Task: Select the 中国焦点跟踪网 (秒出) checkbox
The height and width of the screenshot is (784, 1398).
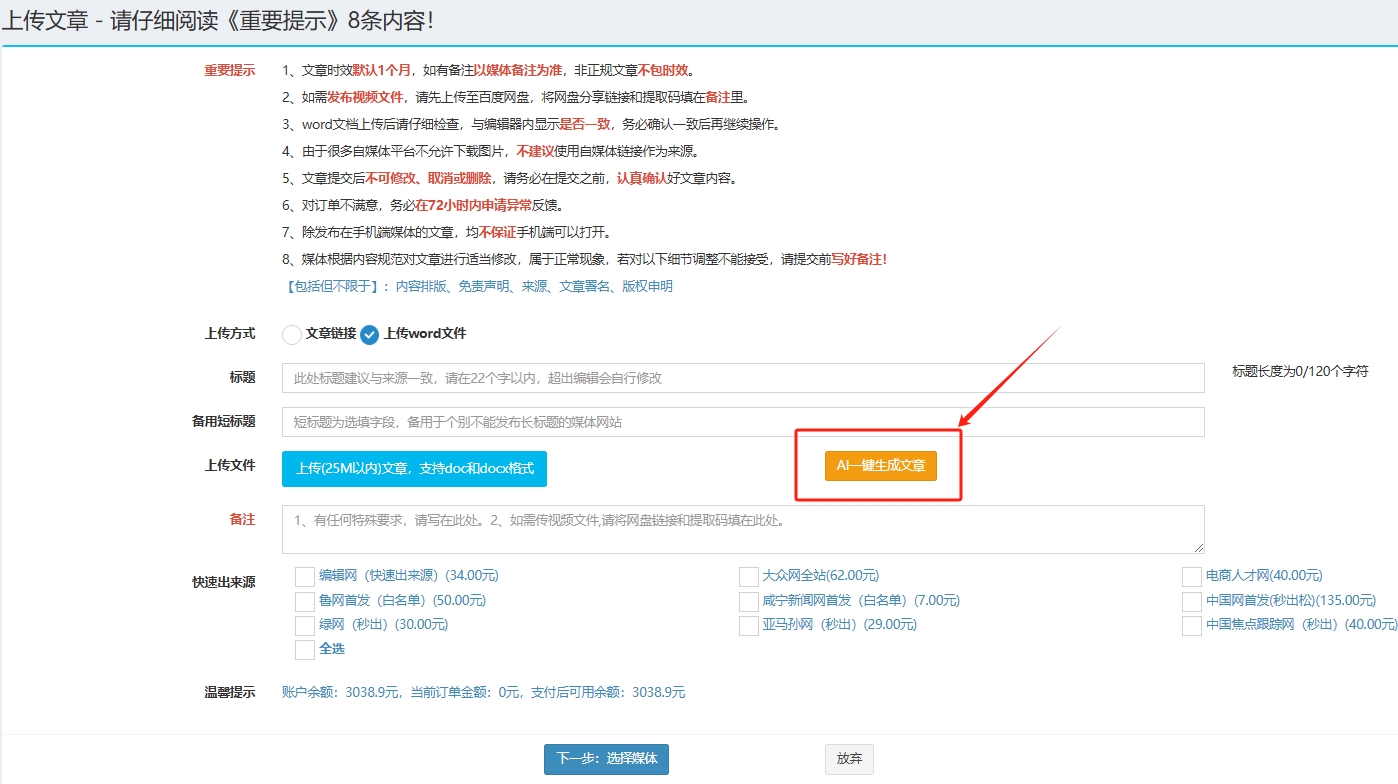Action: [x=1191, y=626]
